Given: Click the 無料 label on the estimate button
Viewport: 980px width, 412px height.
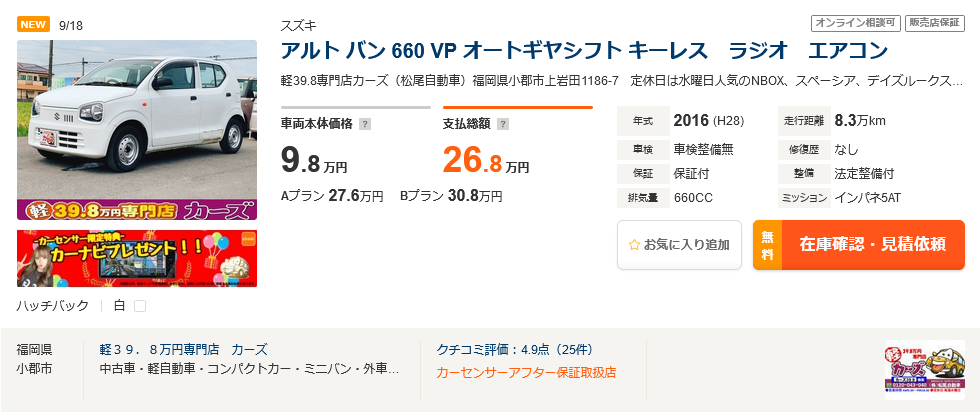Looking at the screenshot, I should pos(767,245).
